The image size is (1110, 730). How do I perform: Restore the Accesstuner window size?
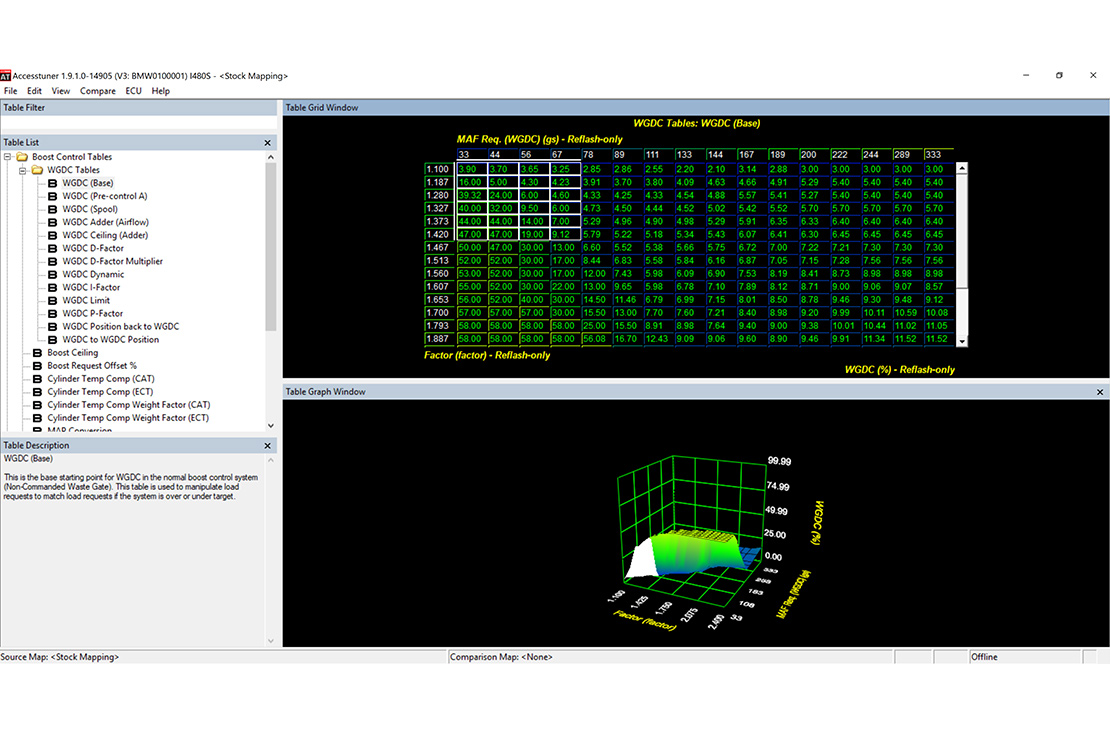click(1060, 75)
